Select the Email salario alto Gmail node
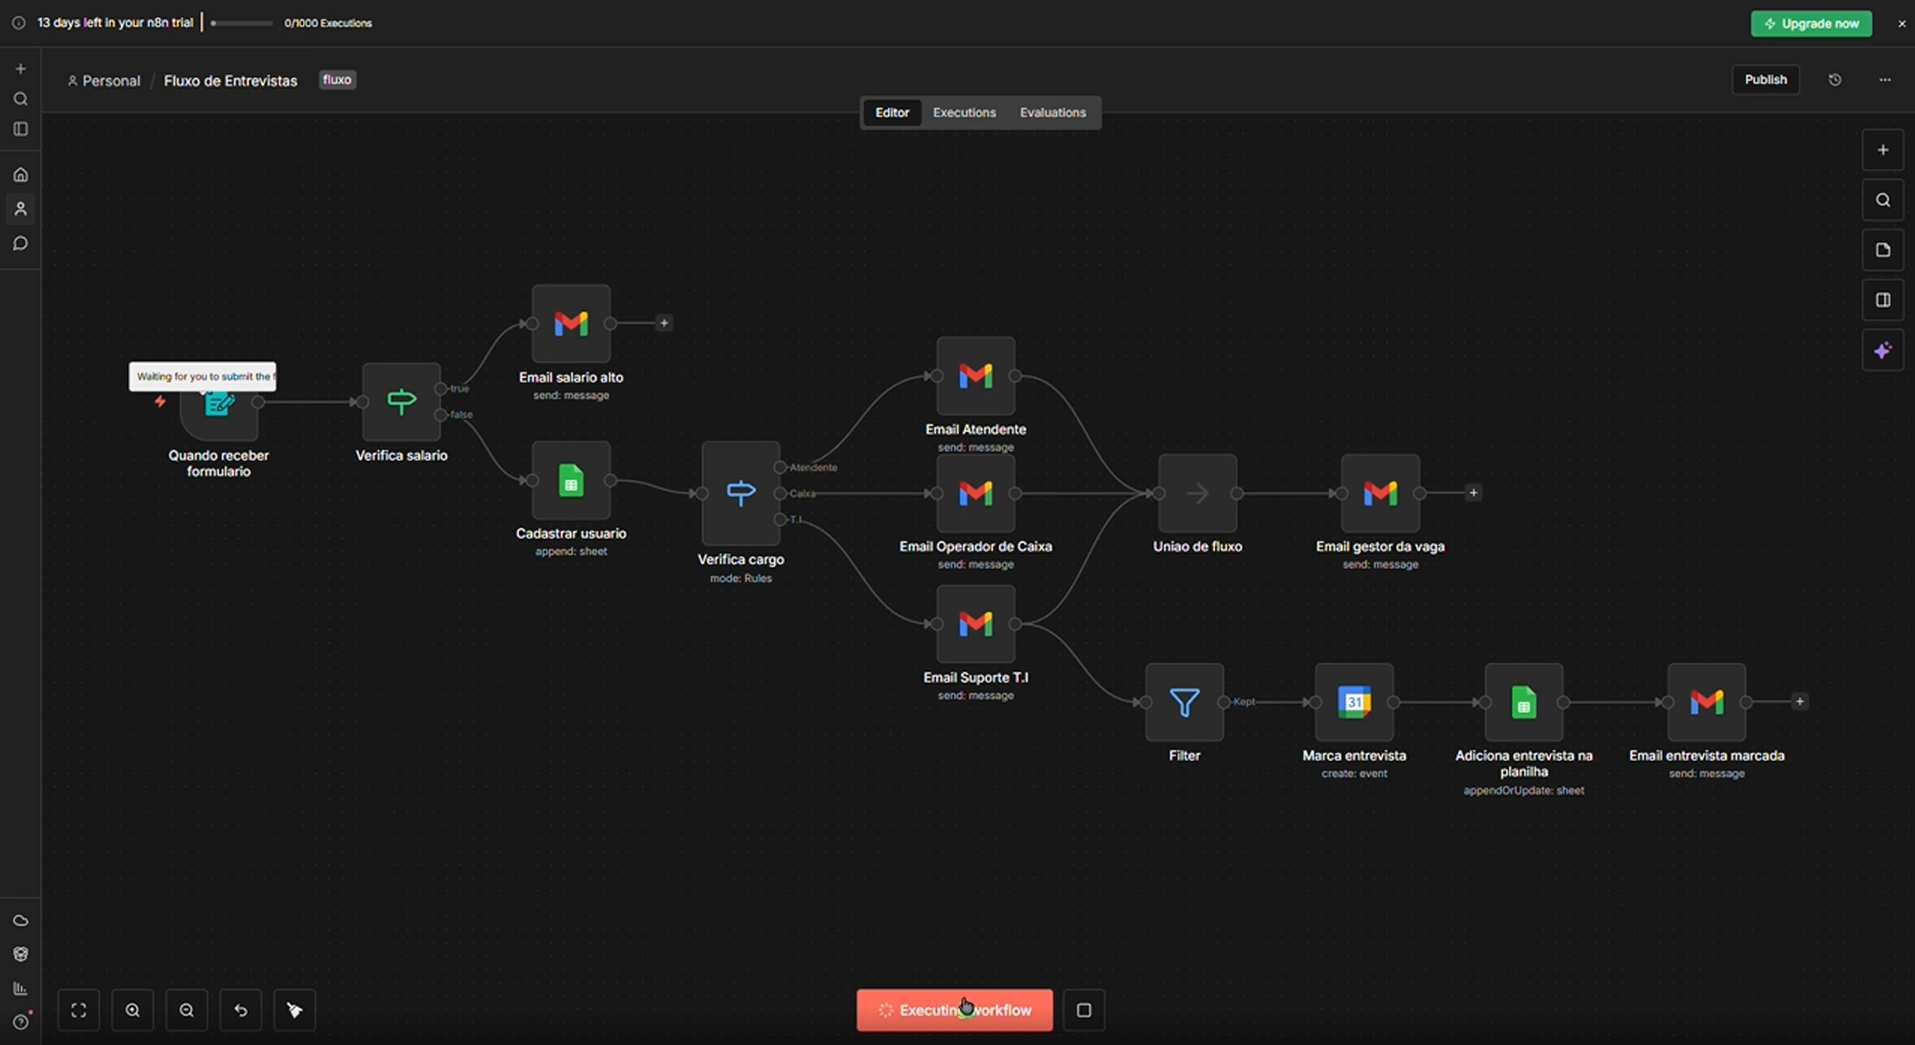 pyautogui.click(x=571, y=323)
